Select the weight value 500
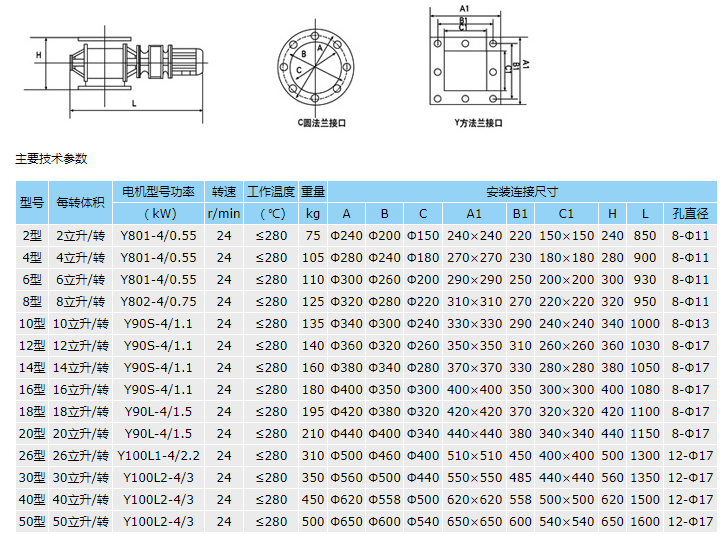 (x=313, y=521)
